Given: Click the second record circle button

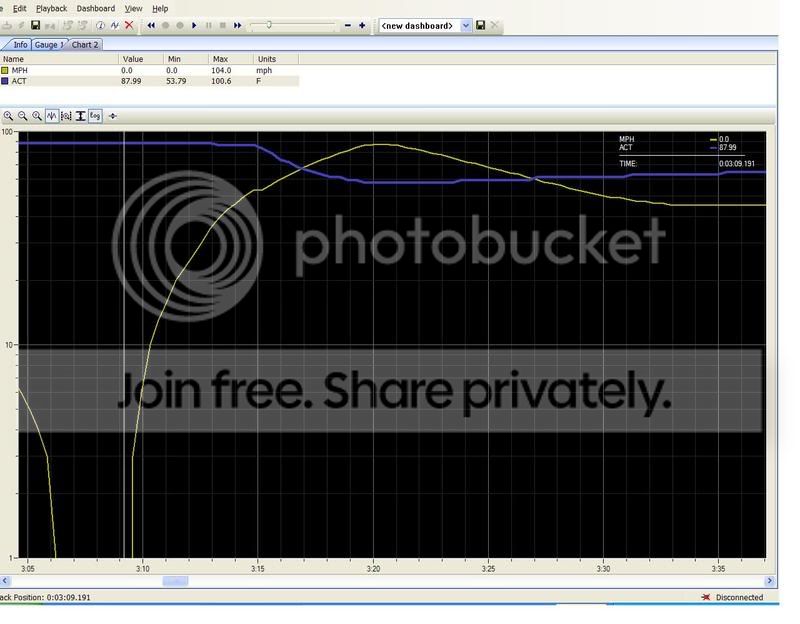Looking at the screenshot, I should [x=180, y=25].
